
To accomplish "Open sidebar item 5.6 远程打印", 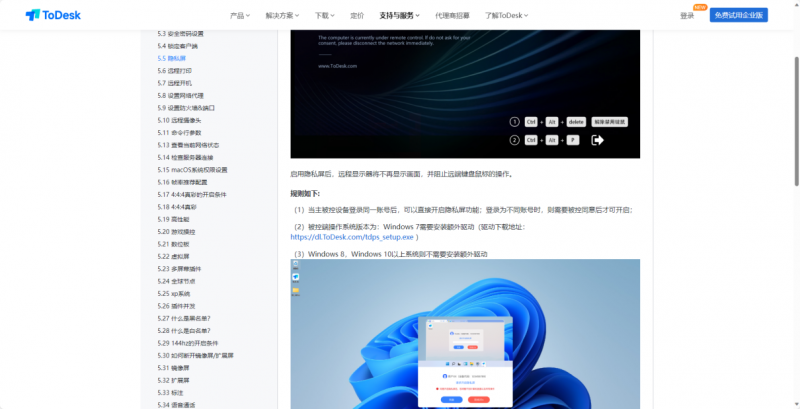I will click(x=174, y=71).
